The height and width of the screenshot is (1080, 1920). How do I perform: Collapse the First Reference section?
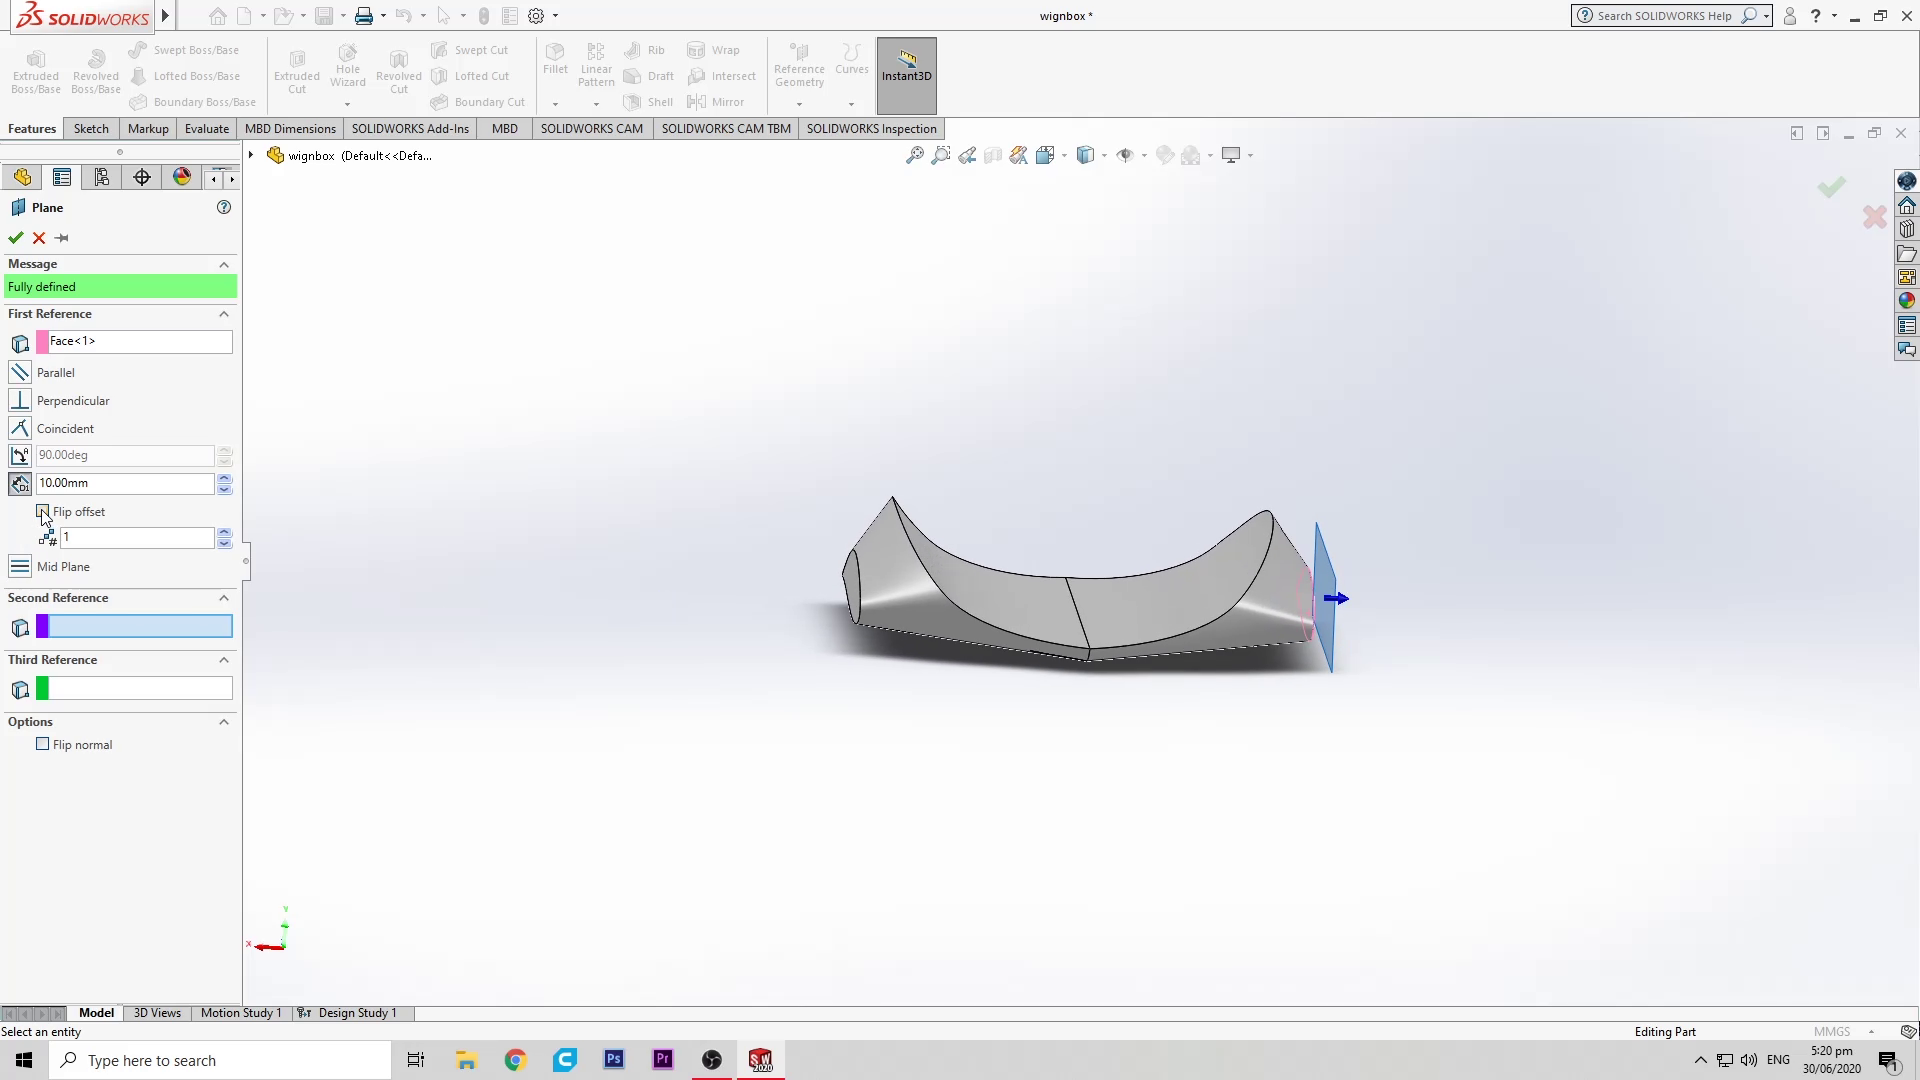(x=224, y=314)
